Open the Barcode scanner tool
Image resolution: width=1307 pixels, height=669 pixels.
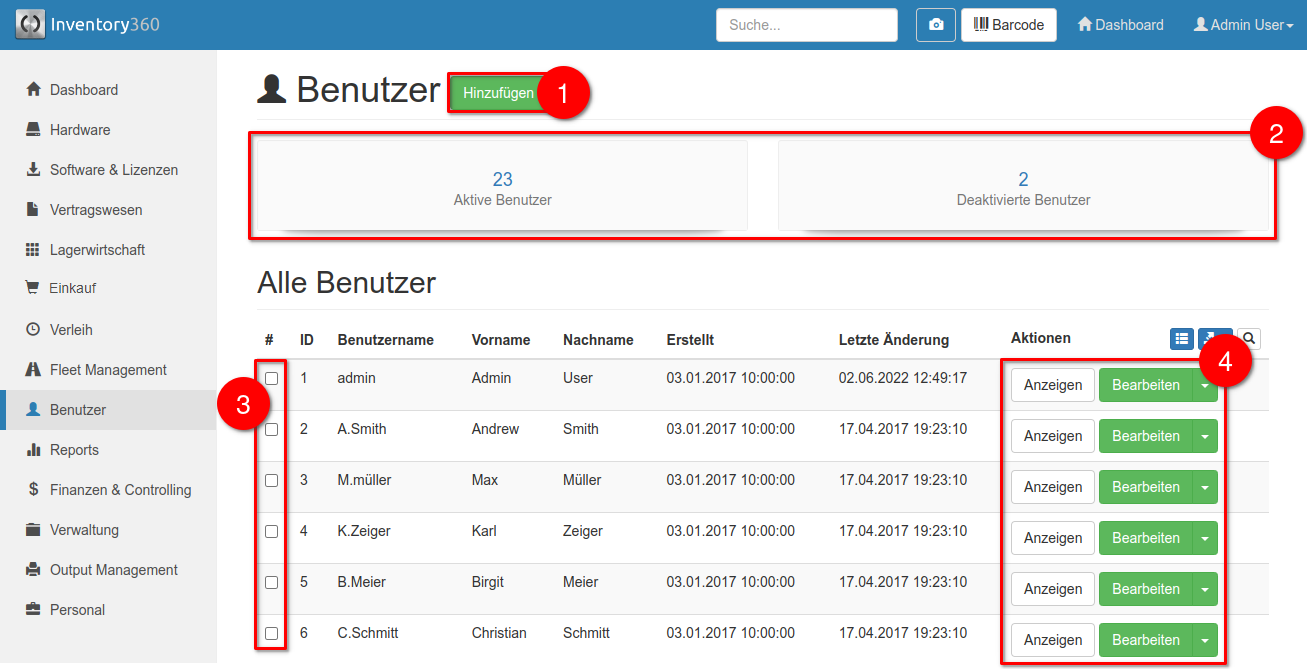pyautogui.click(x=1008, y=24)
